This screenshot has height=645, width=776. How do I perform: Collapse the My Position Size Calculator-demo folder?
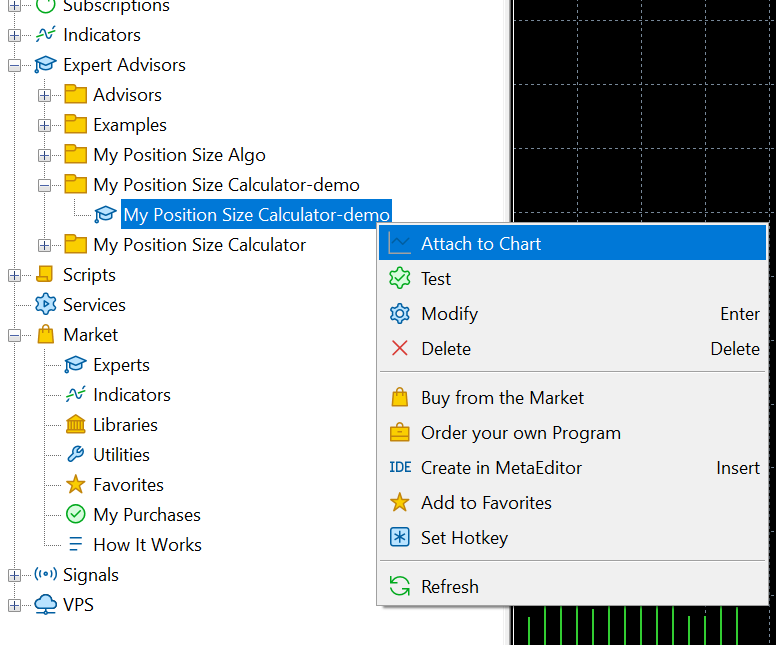tap(45, 186)
